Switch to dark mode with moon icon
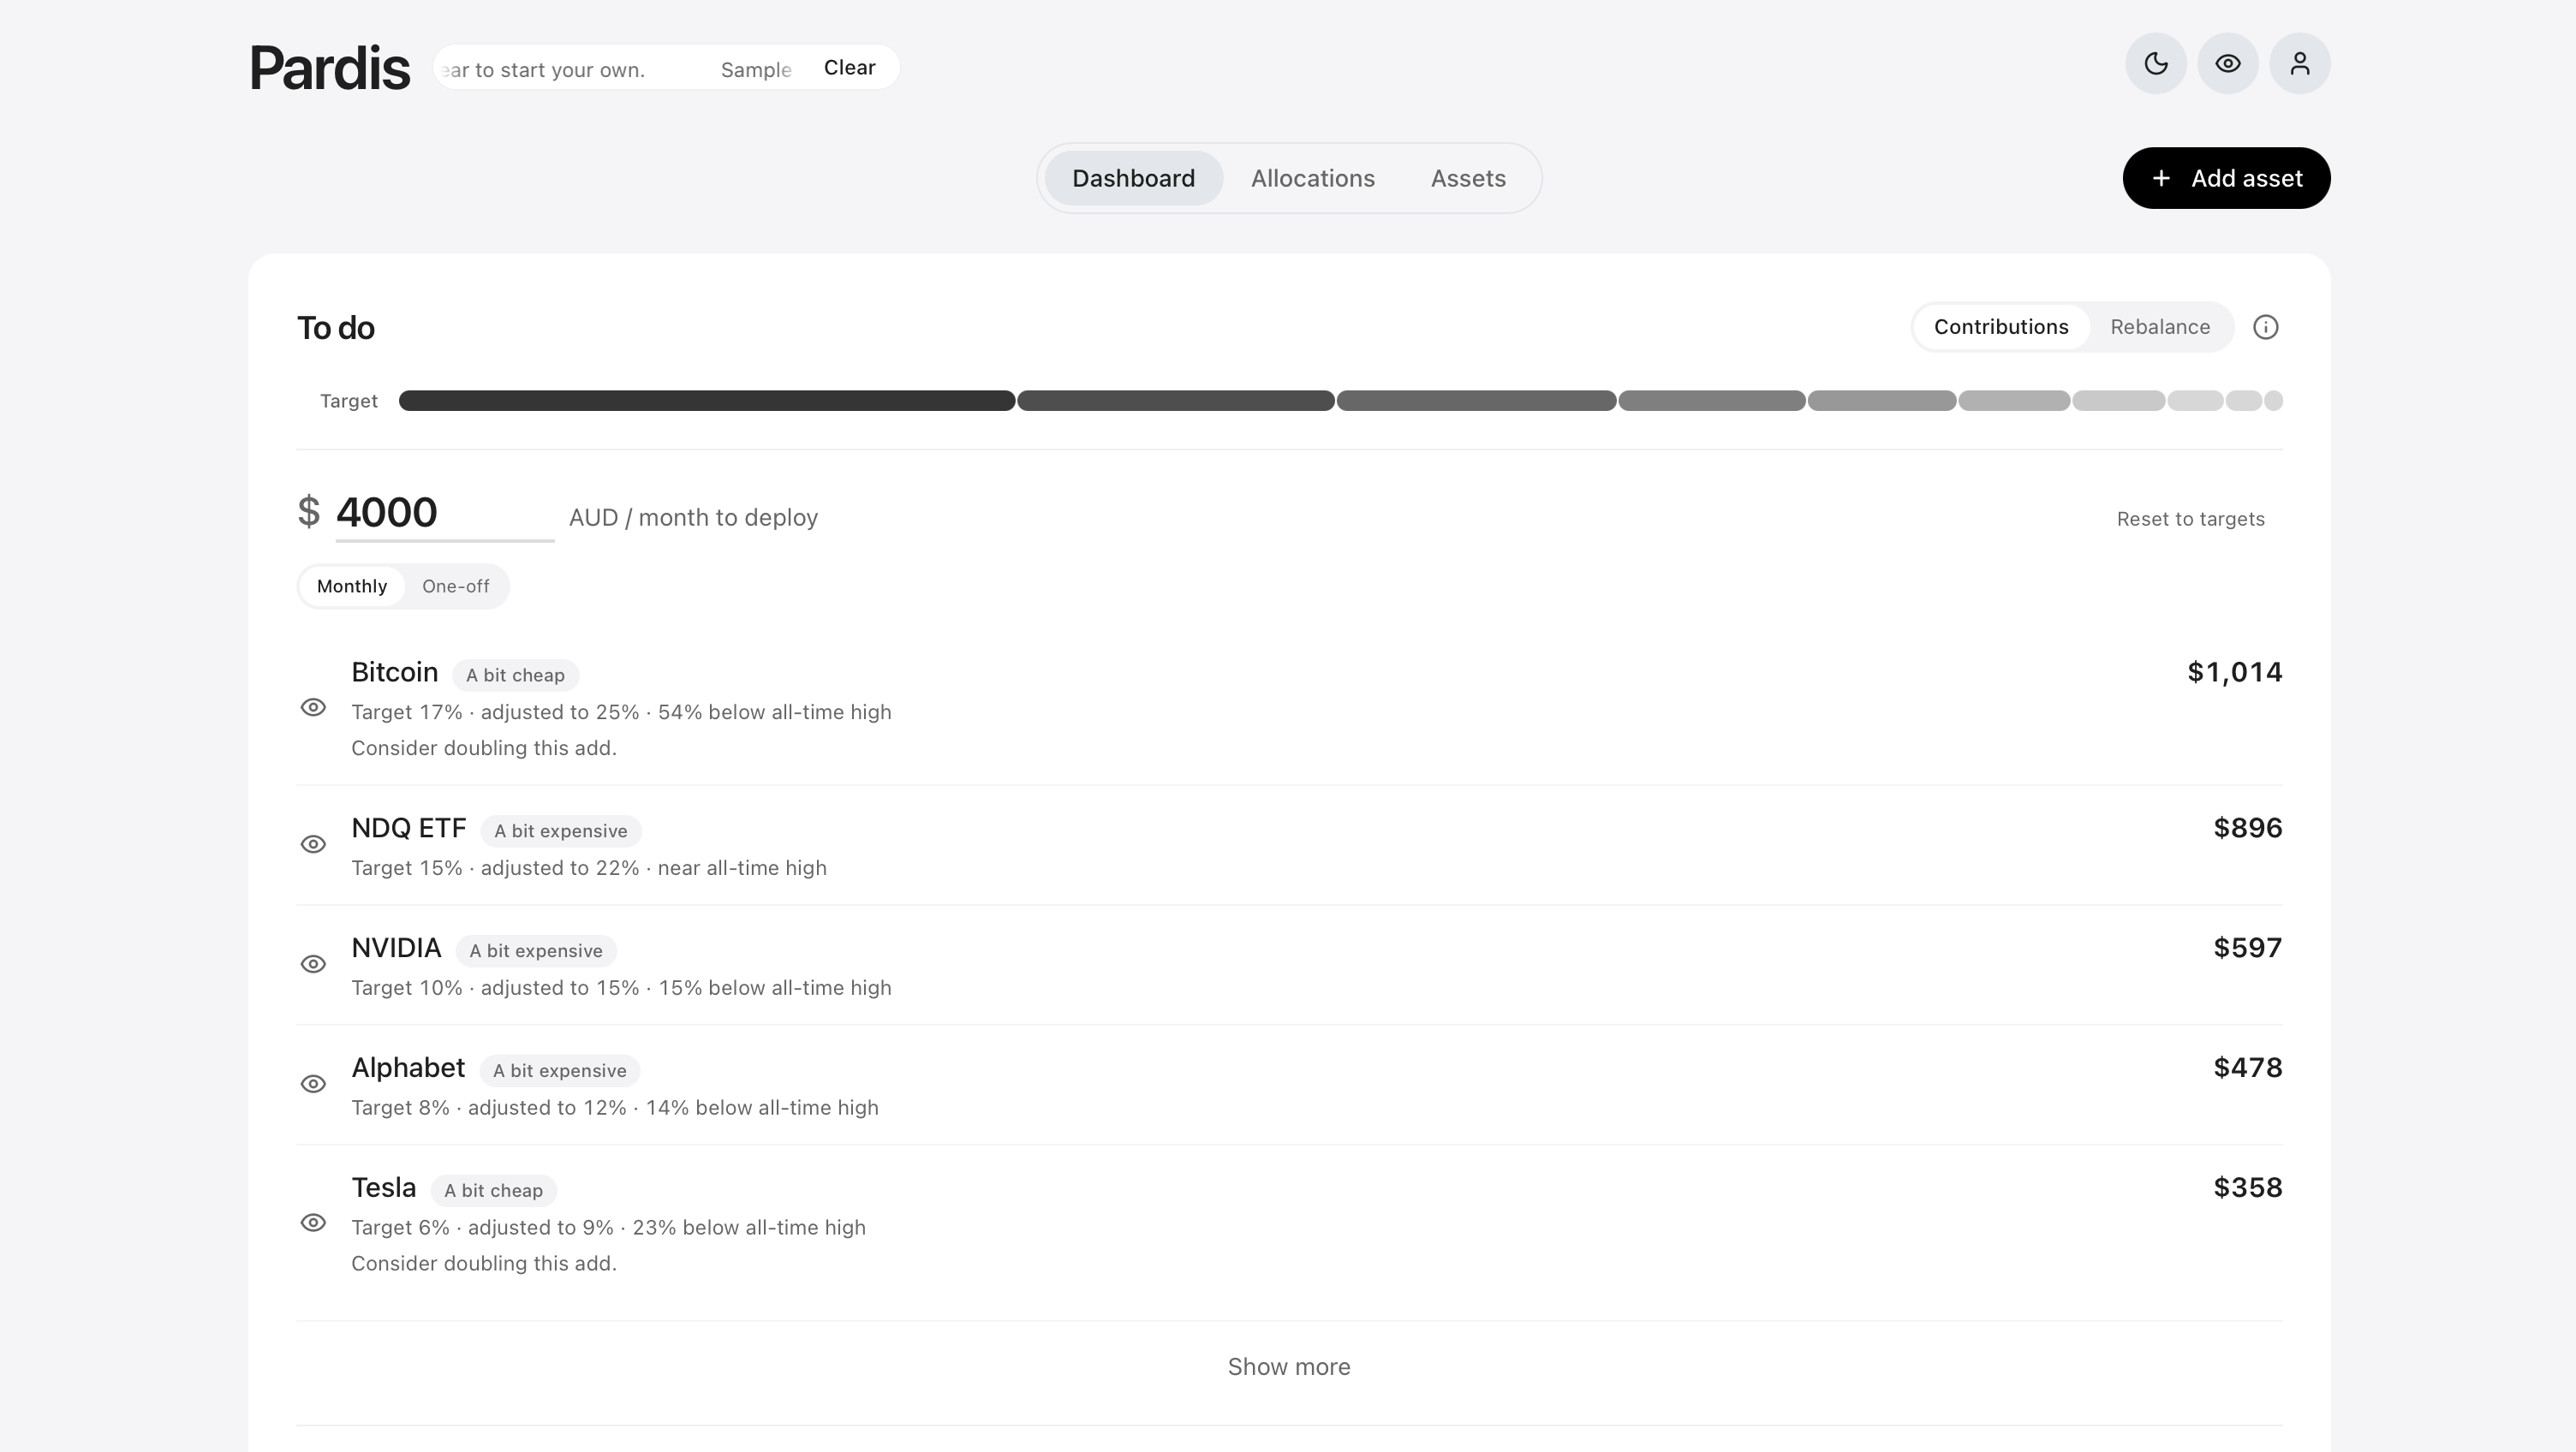The width and height of the screenshot is (2576, 1452). coord(2155,64)
